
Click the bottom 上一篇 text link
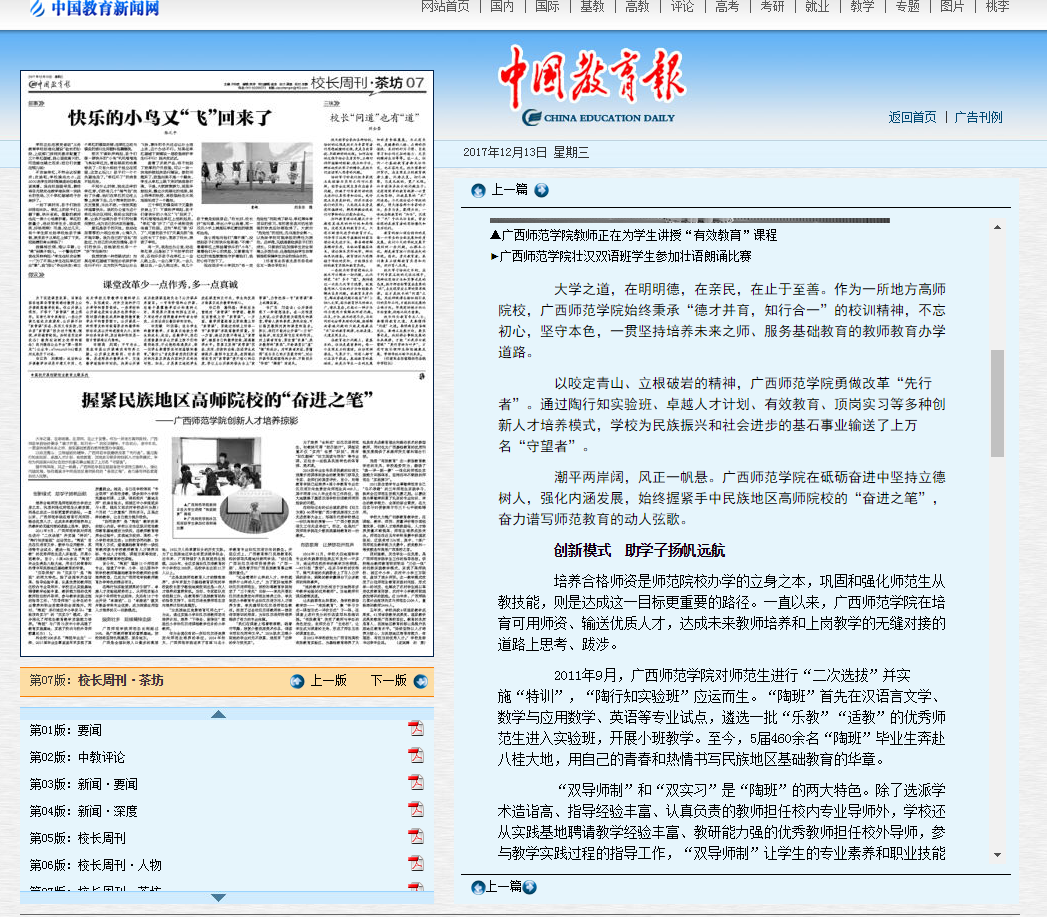click(x=503, y=887)
